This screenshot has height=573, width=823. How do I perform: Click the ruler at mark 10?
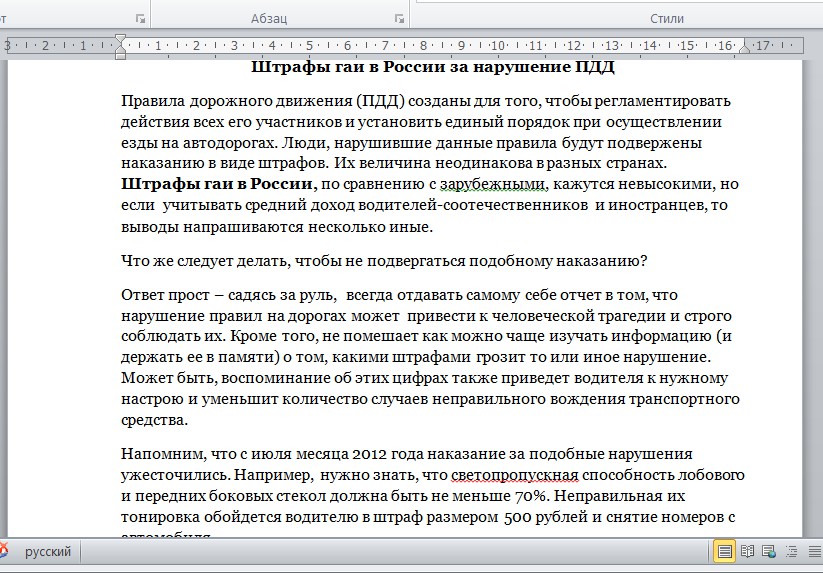498,46
